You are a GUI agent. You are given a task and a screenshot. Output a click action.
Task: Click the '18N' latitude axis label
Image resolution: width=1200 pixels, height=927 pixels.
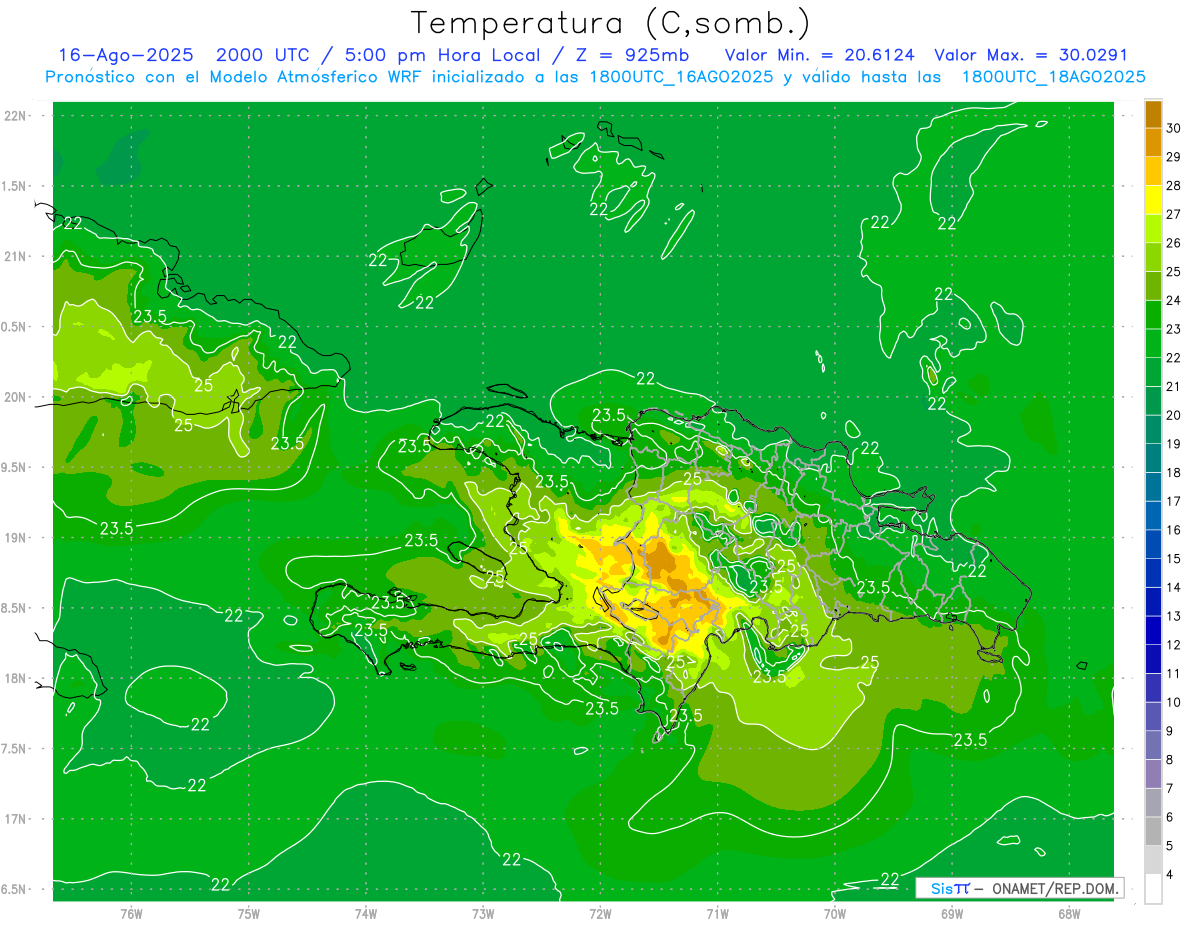15,678
